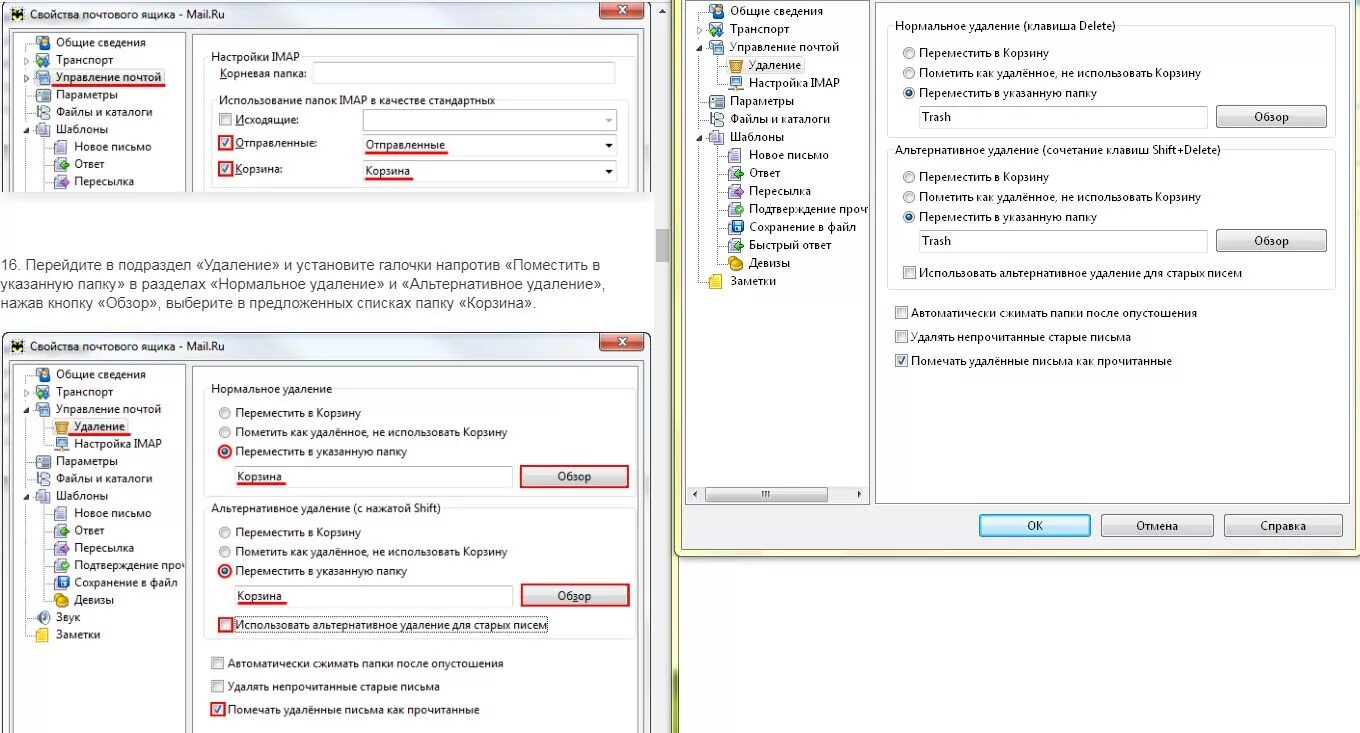Image resolution: width=1360 pixels, height=733 pixels.
Task: Click Обзор under Нормальное удаление Корзина field
Action: click(x=574, y=477)
